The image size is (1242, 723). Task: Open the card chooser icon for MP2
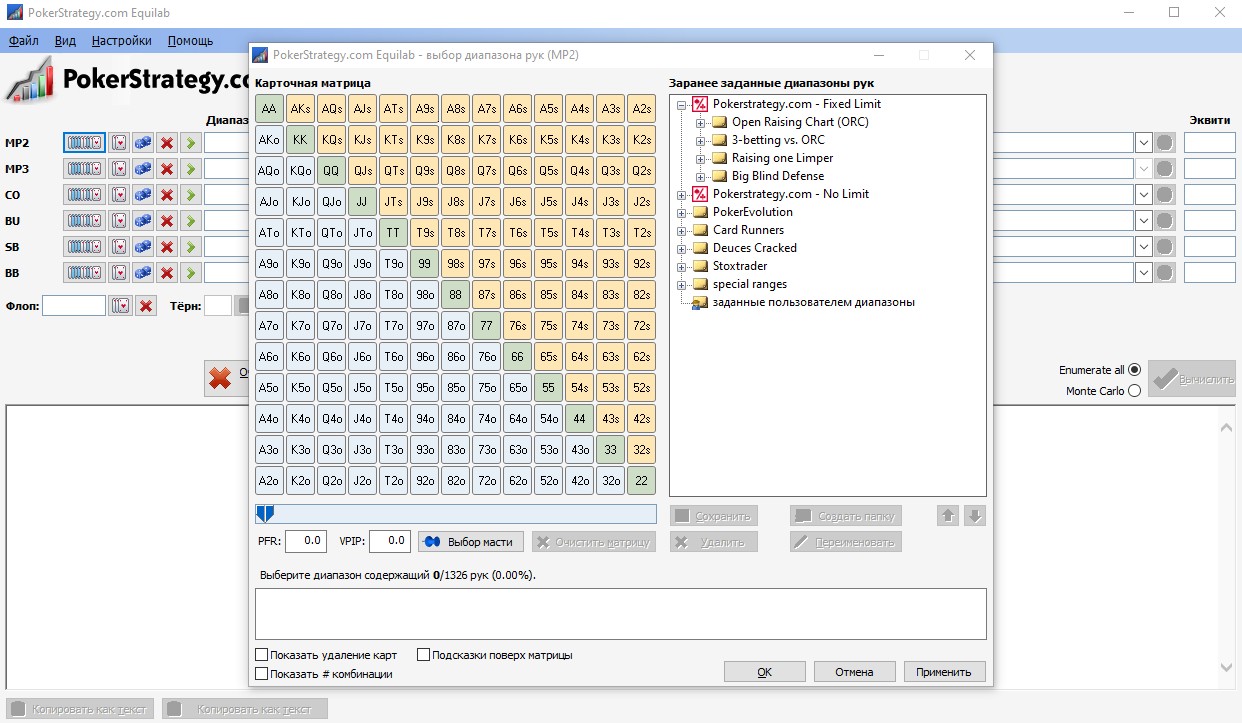point(120,142)
